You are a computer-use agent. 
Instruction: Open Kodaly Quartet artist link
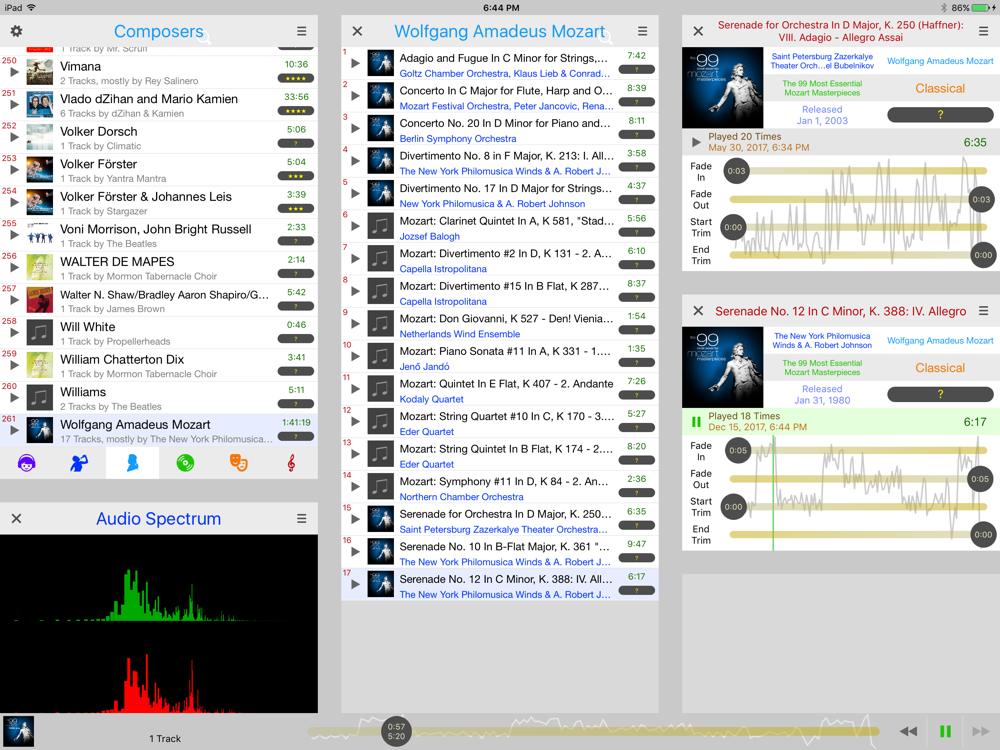pos(432,399)
